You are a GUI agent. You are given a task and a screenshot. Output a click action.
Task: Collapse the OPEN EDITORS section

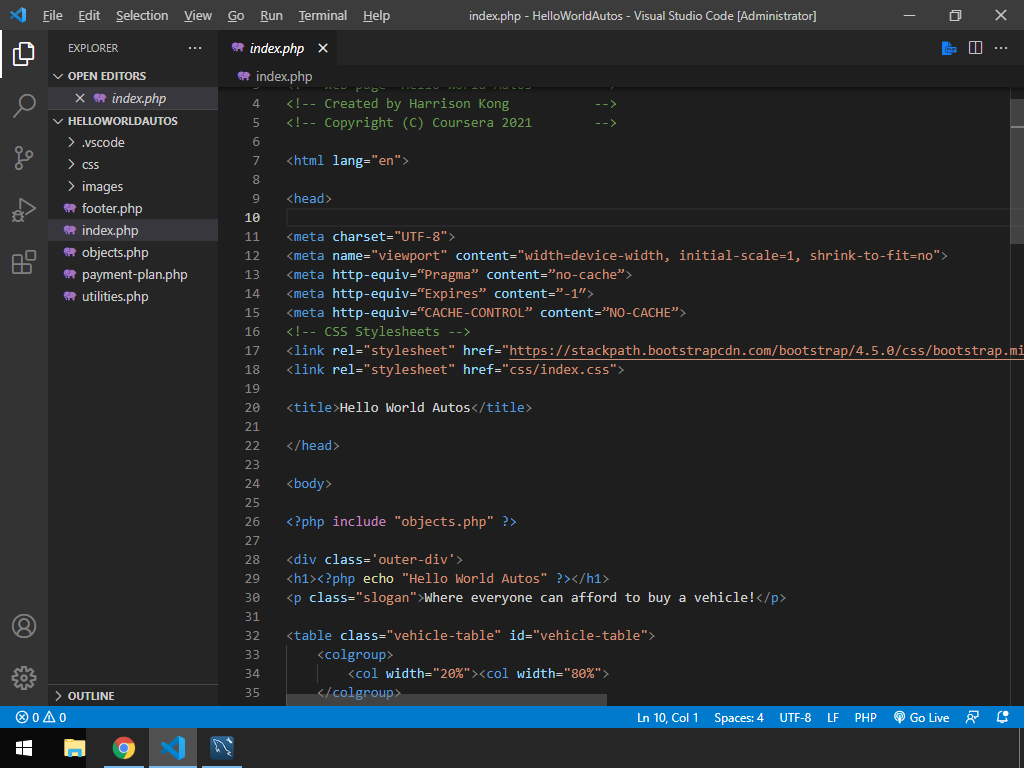(x=106, y=76)
